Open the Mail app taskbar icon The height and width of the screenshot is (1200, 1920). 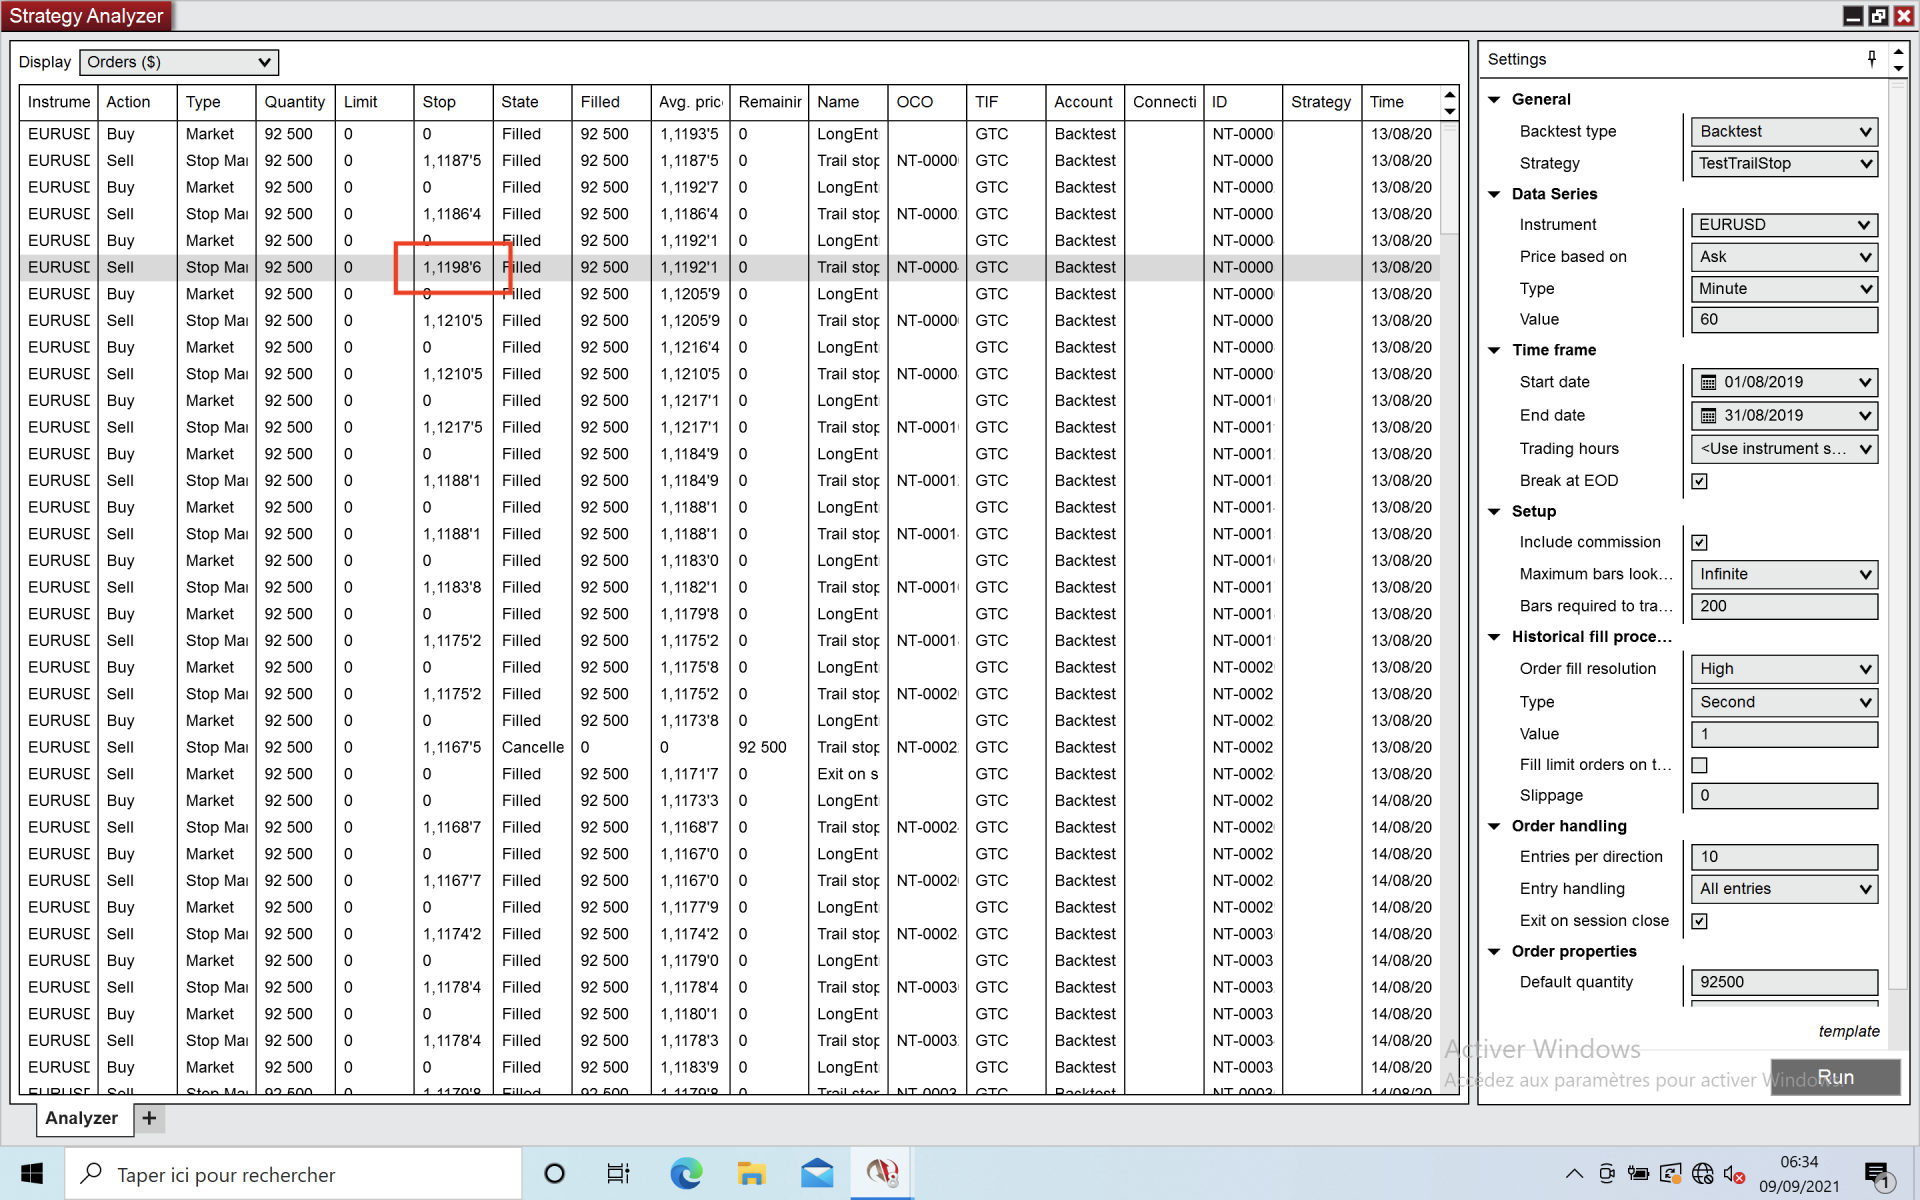click(817, 1173)
